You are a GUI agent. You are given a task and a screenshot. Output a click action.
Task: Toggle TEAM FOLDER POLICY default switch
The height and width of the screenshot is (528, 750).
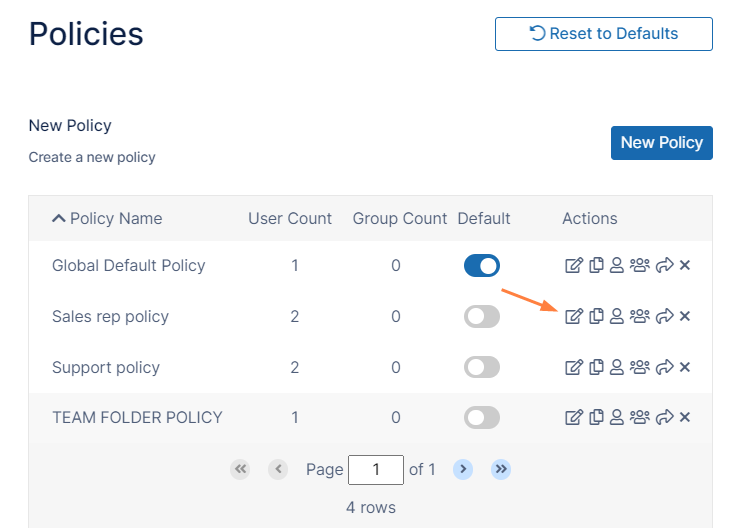pyautogui.click(x=481, y=417)
